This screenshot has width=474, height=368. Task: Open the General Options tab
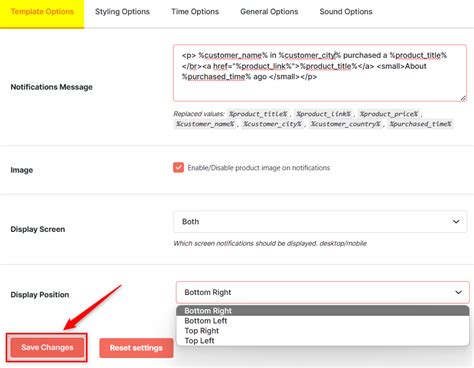(269, 12)
